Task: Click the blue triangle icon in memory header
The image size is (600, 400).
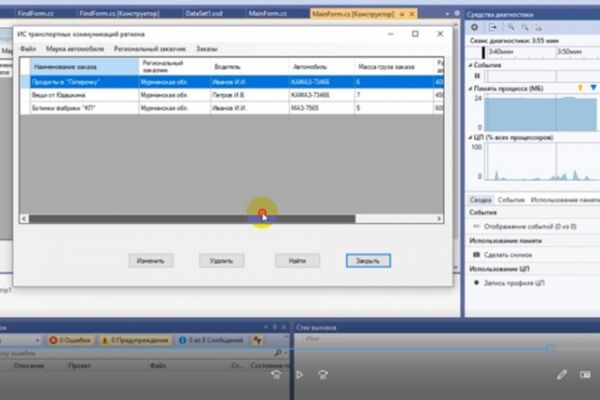Action: (593, 88)
